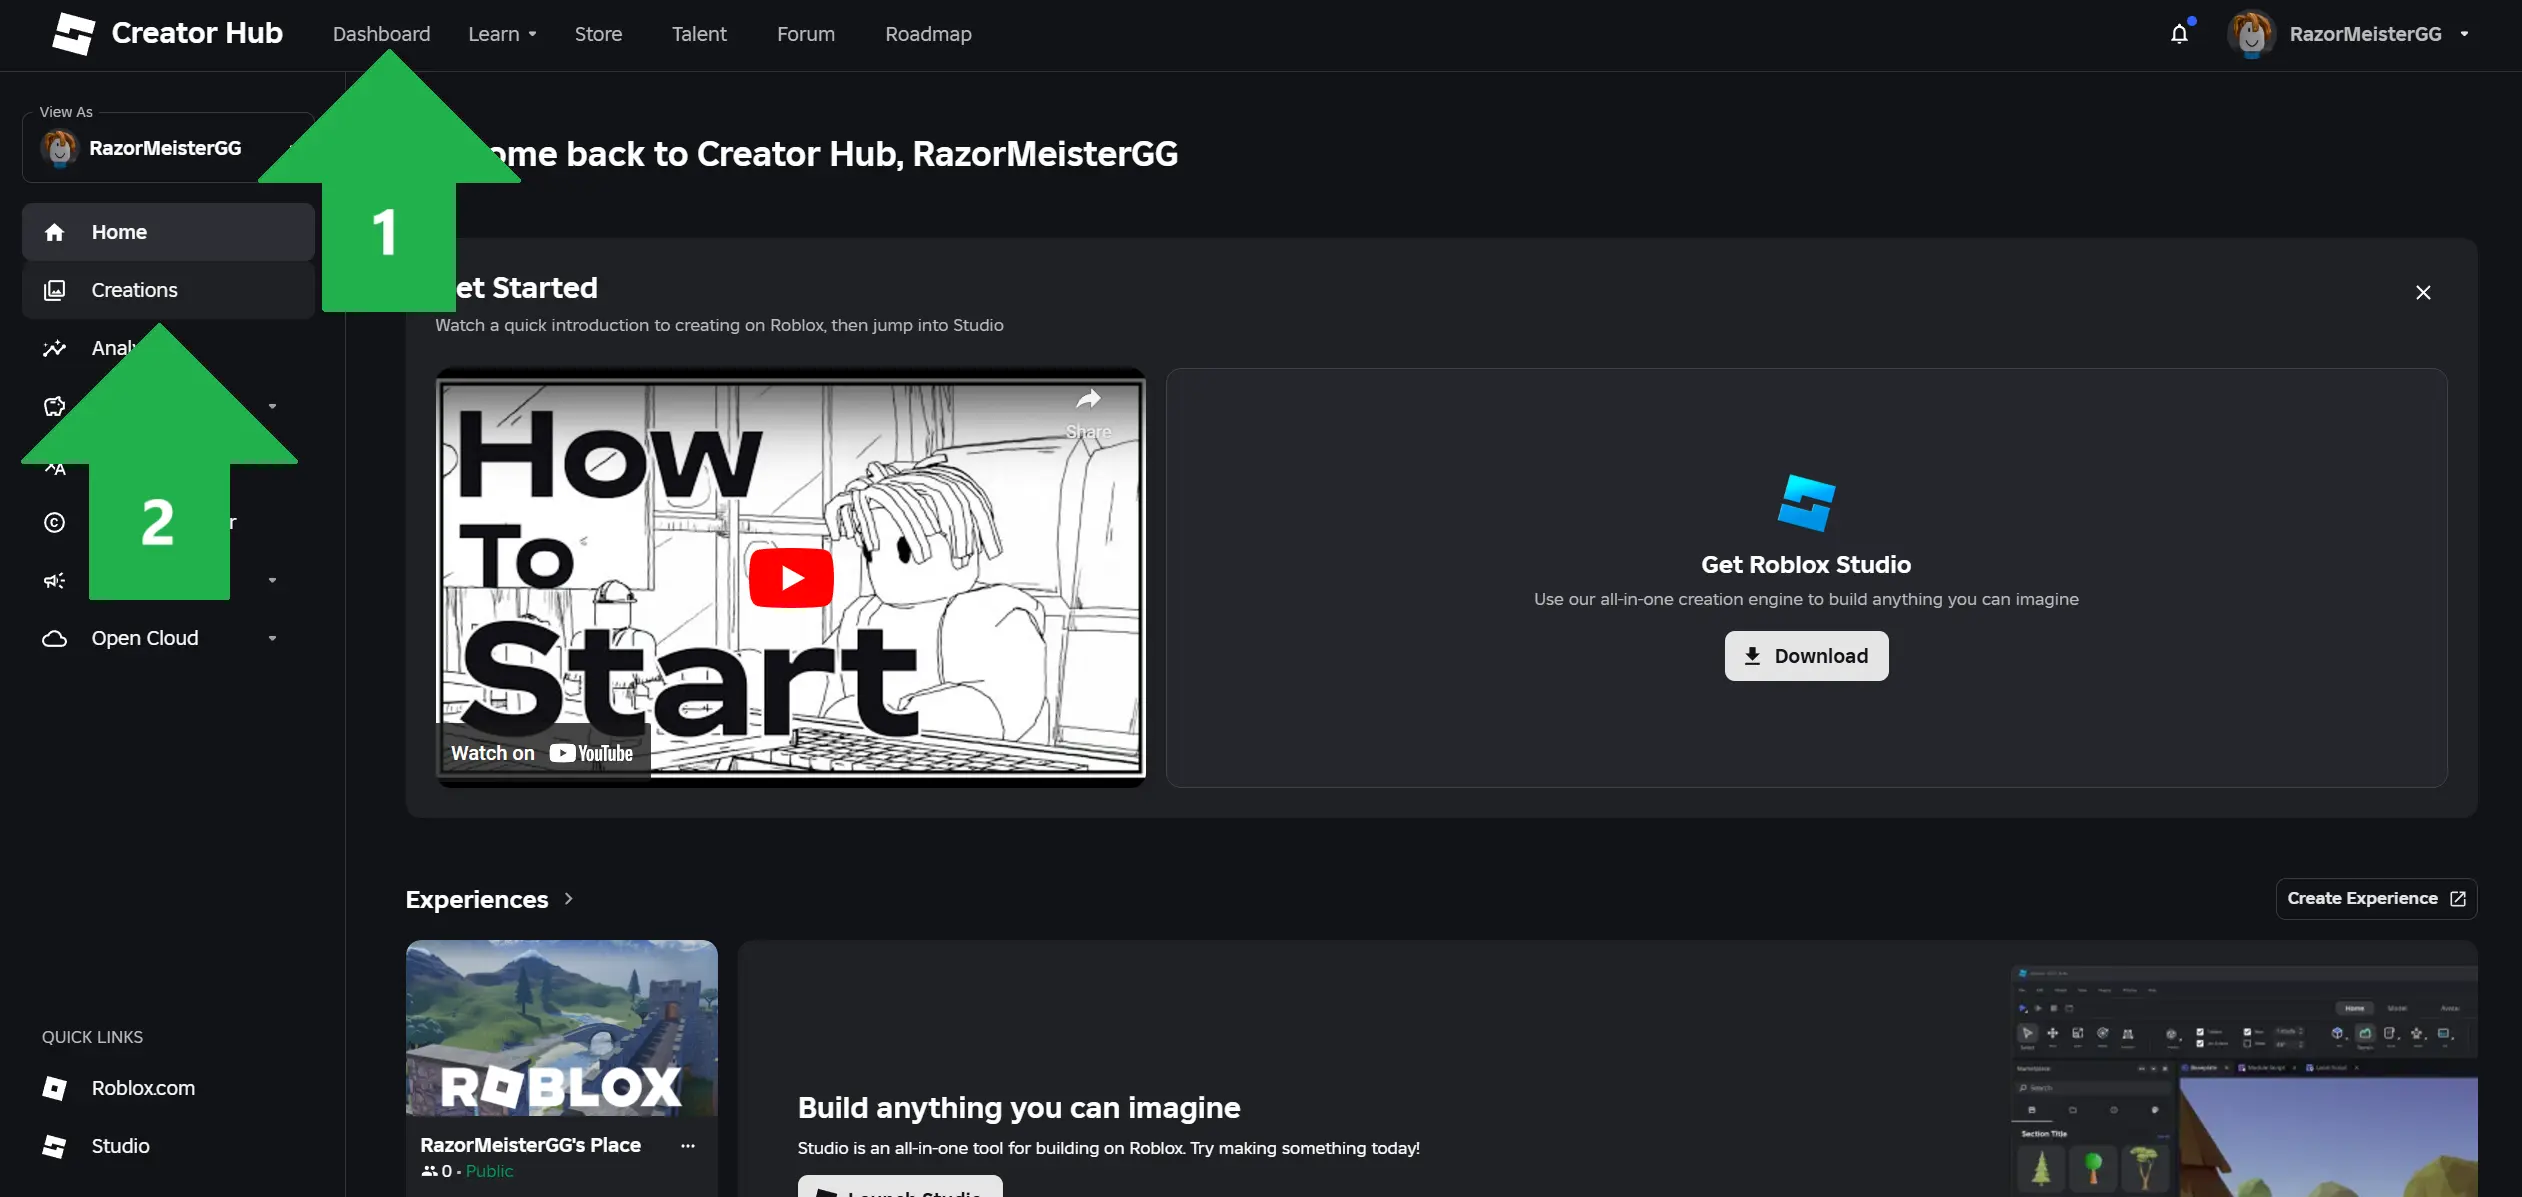Click the Public status label

489,1171
